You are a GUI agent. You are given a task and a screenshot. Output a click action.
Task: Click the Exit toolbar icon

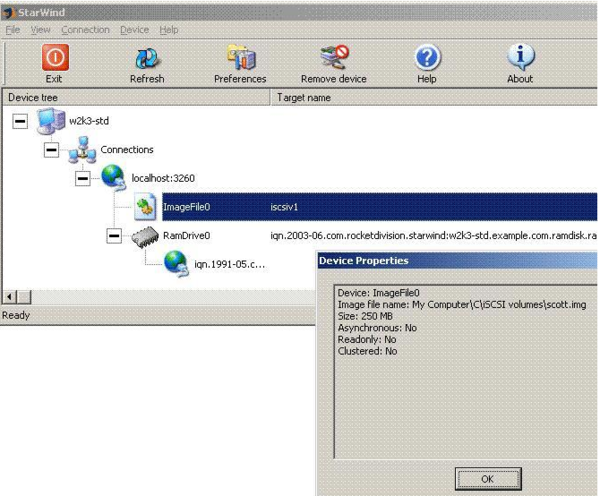click(x=55, y=57)
